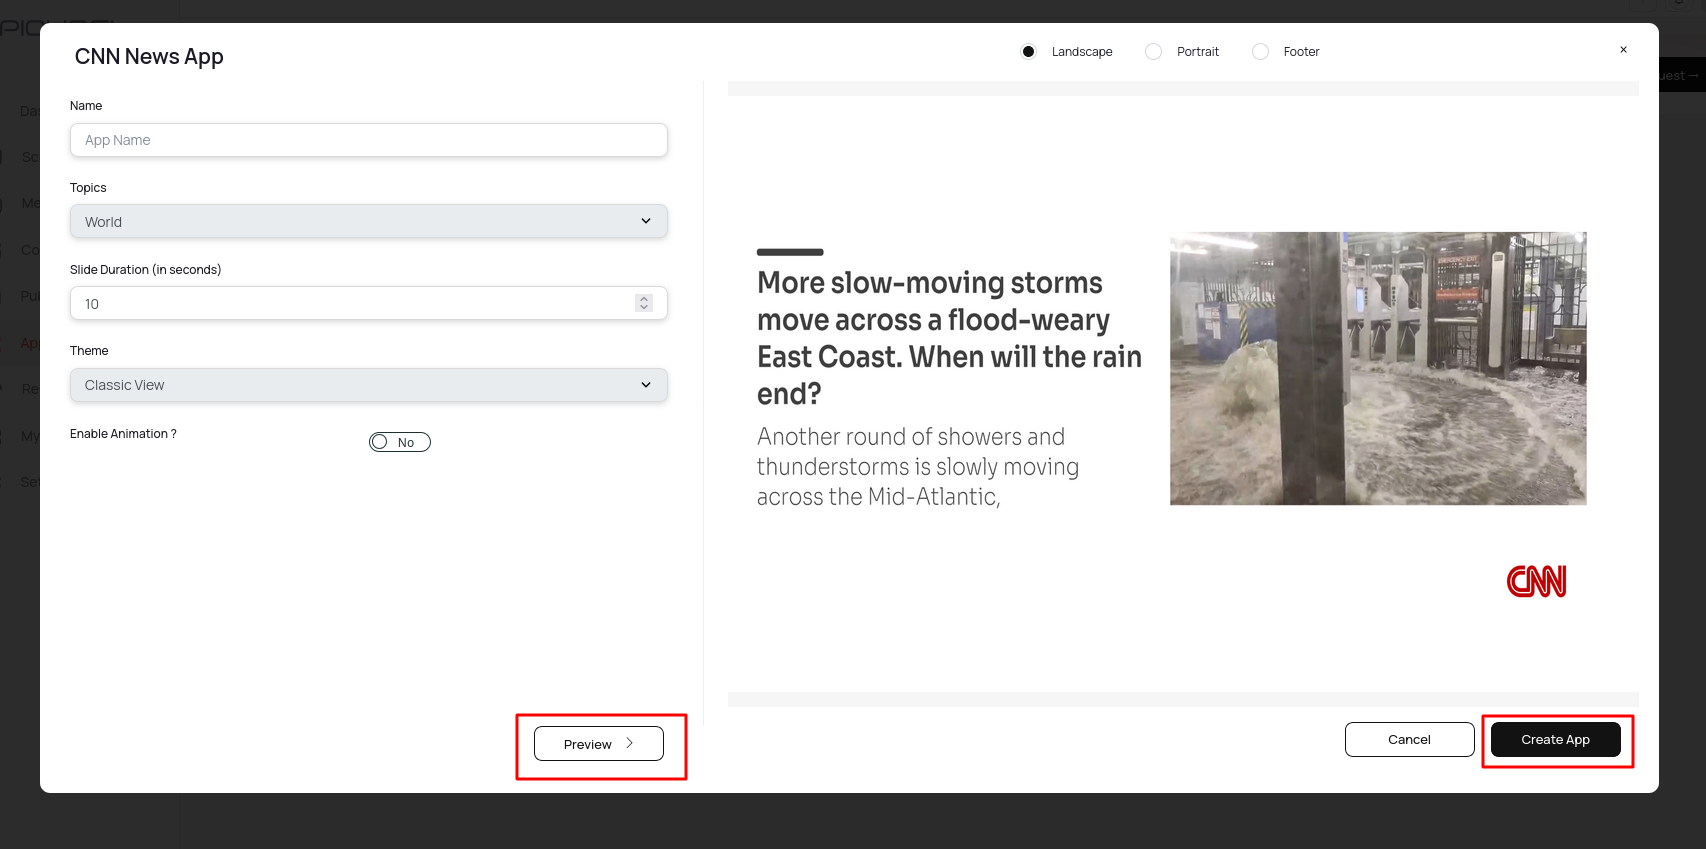The width and height of the screenshot is (1706, 849).
Task: Select the Portrait orientation radio button
Action: 1154,52
